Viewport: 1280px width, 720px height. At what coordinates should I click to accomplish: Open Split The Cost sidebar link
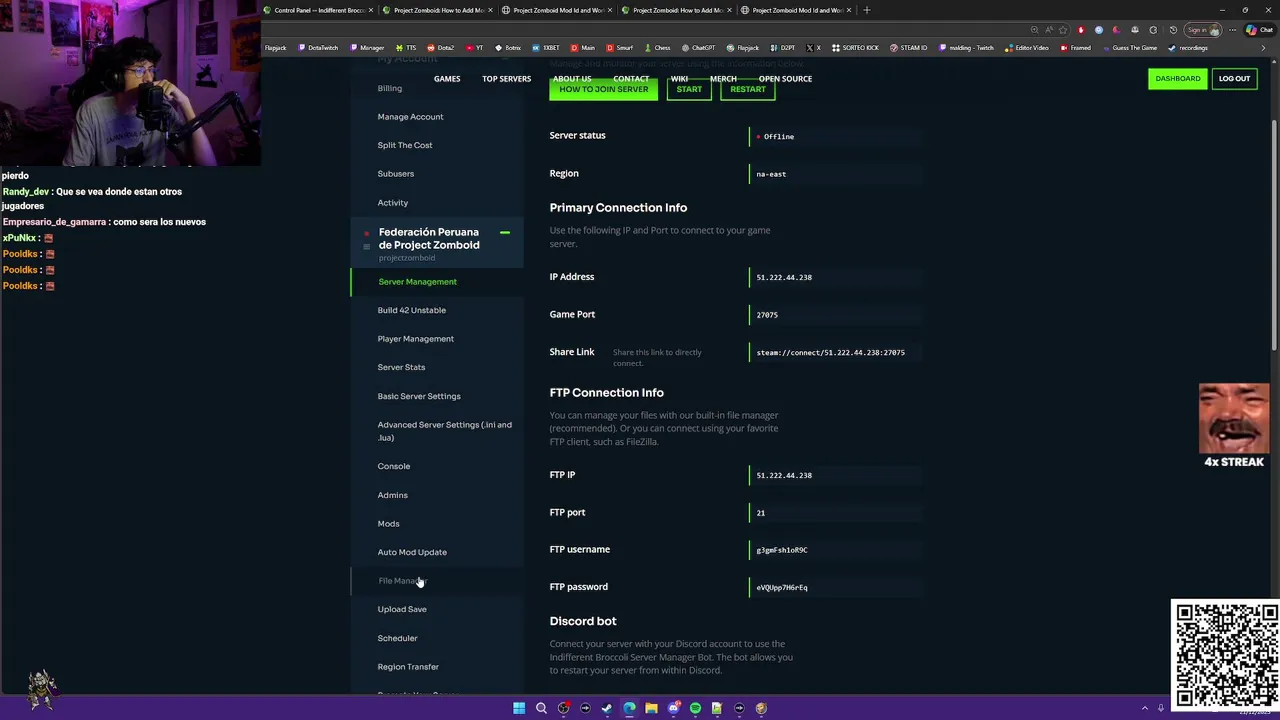[405, 145]
